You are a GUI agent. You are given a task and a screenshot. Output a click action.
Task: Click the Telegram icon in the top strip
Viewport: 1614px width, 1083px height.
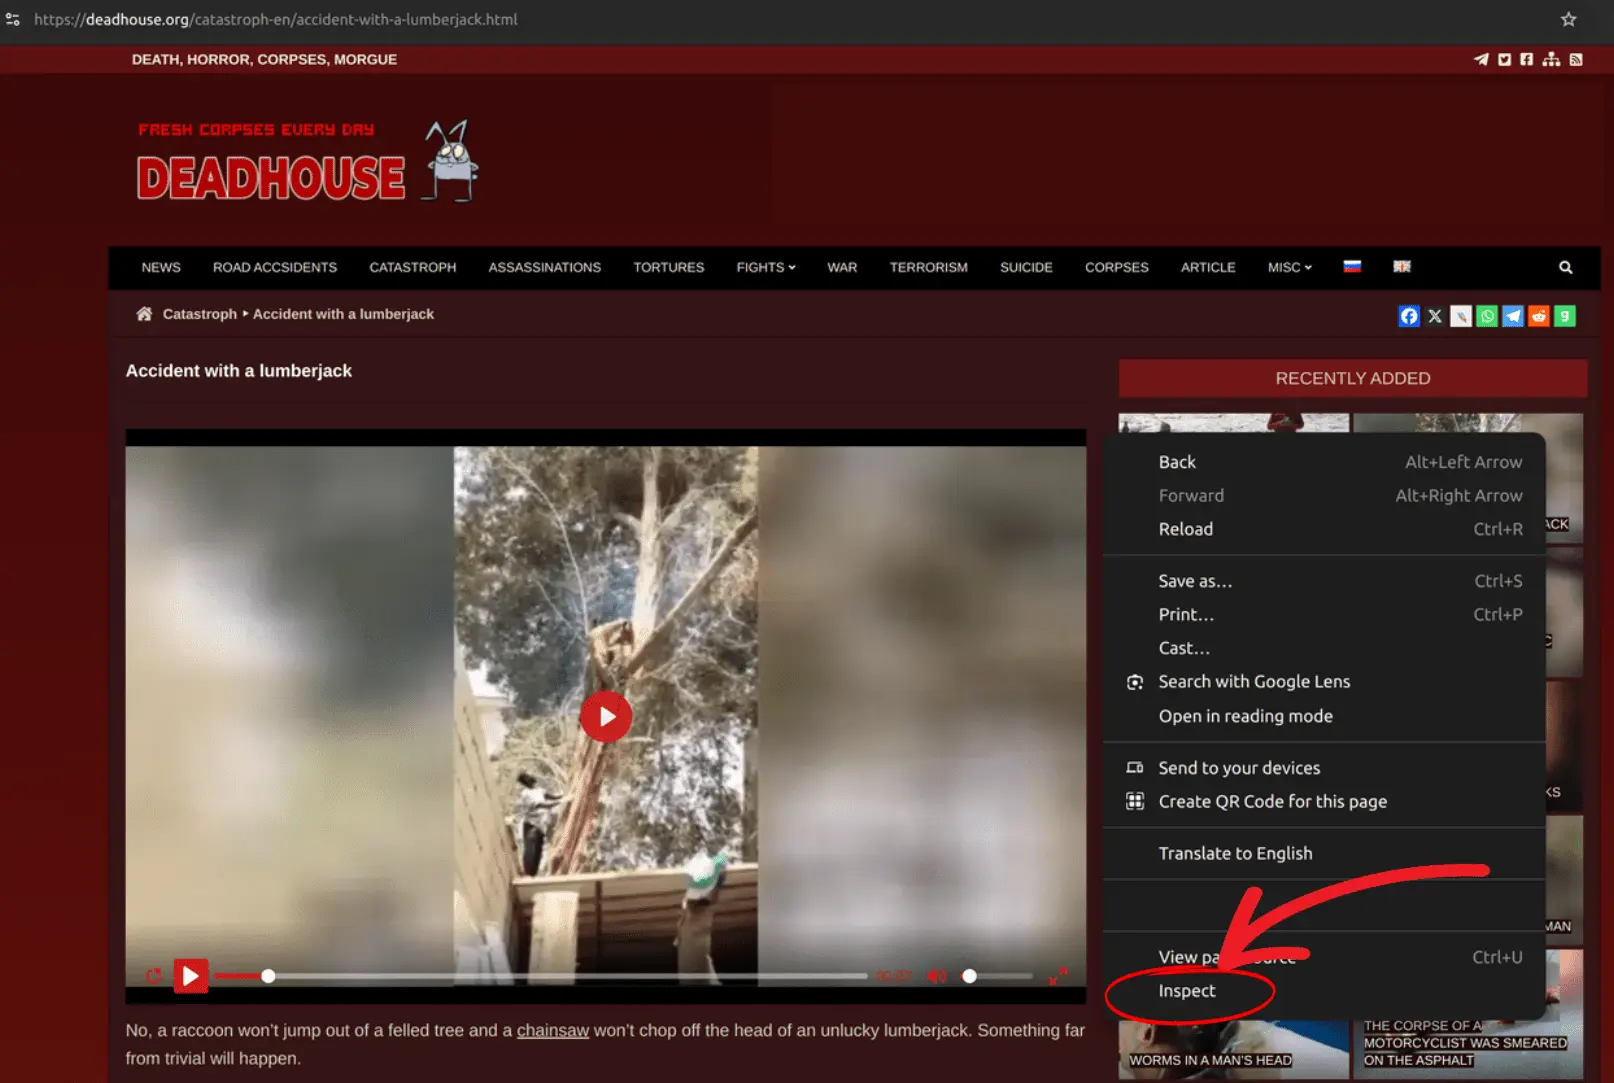[x=1481, y=60]
